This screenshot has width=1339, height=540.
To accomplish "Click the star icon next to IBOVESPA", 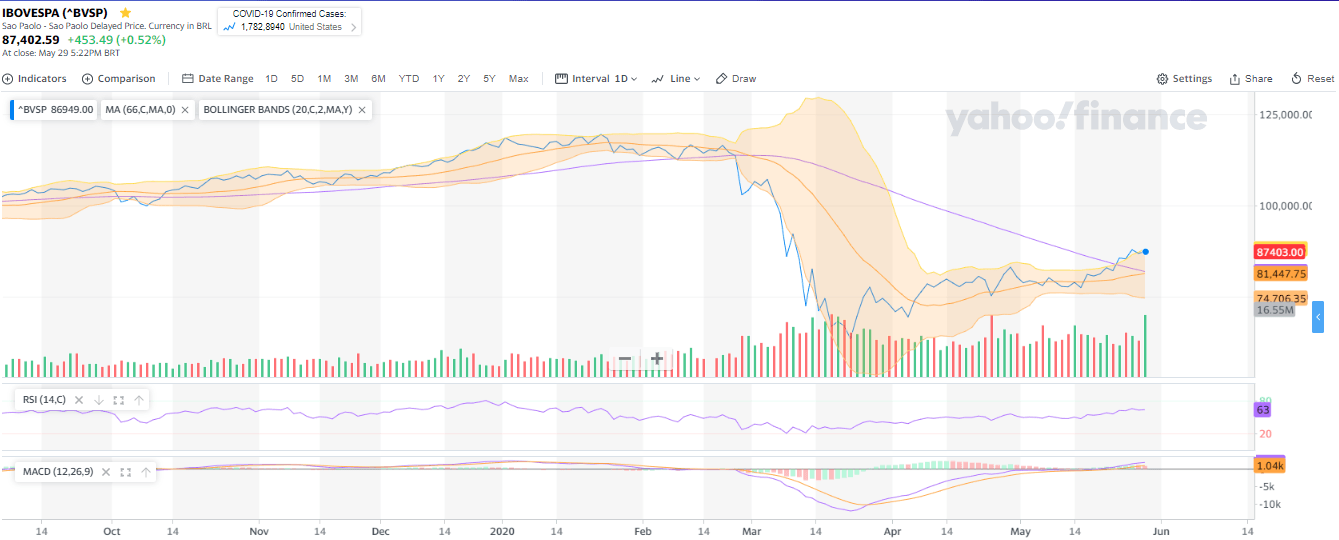I will click(125, 12).
